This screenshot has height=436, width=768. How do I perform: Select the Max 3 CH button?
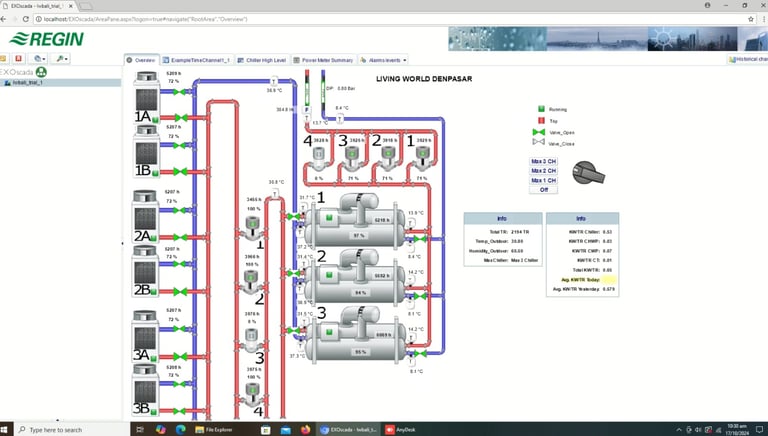(543, 161)
